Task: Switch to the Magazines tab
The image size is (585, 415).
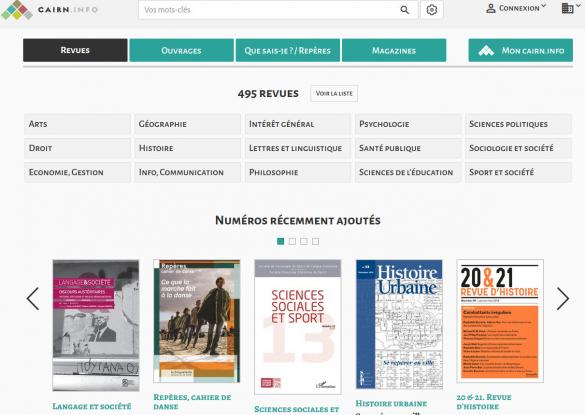Action: point(394,50)
